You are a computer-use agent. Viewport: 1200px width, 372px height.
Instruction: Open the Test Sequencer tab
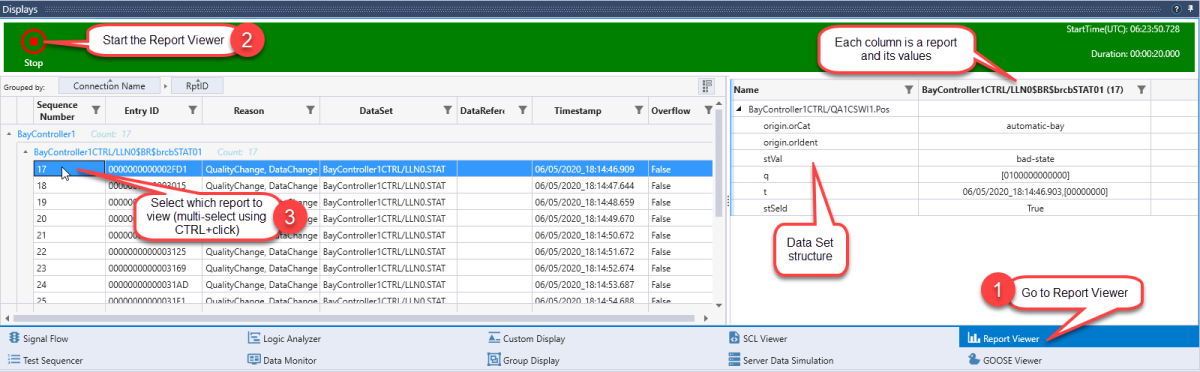pos(45,360)
